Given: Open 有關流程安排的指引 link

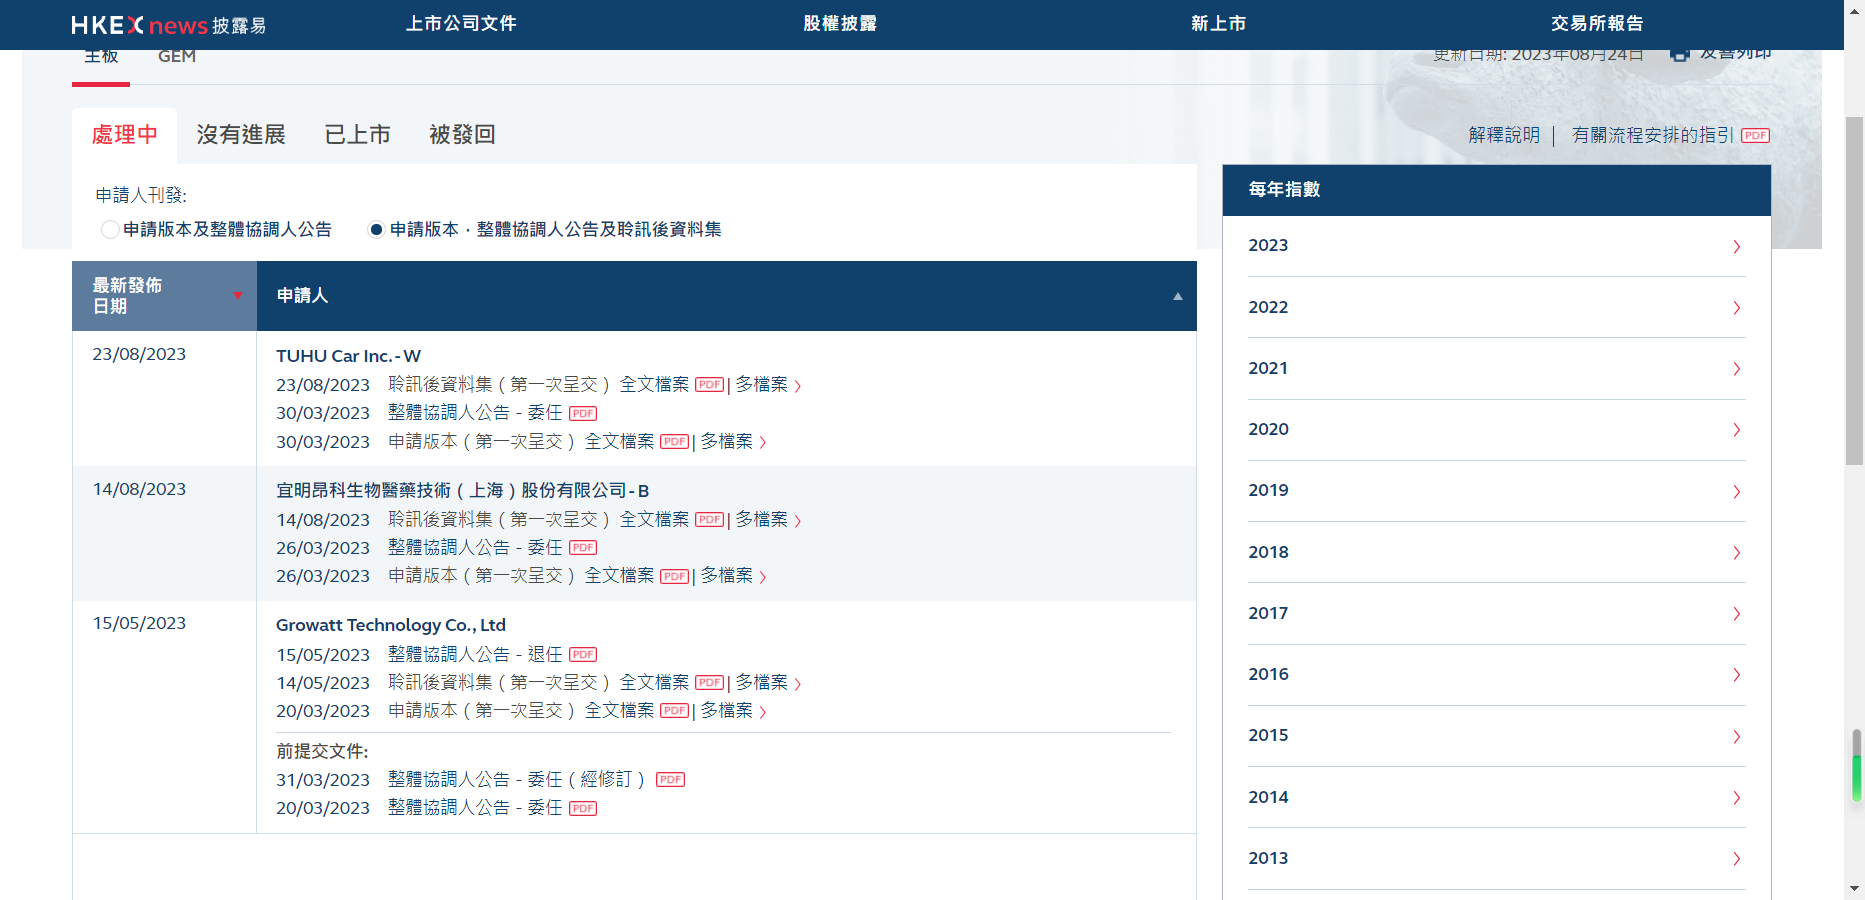Looking at the screenshot, I should coord(1653,135).
